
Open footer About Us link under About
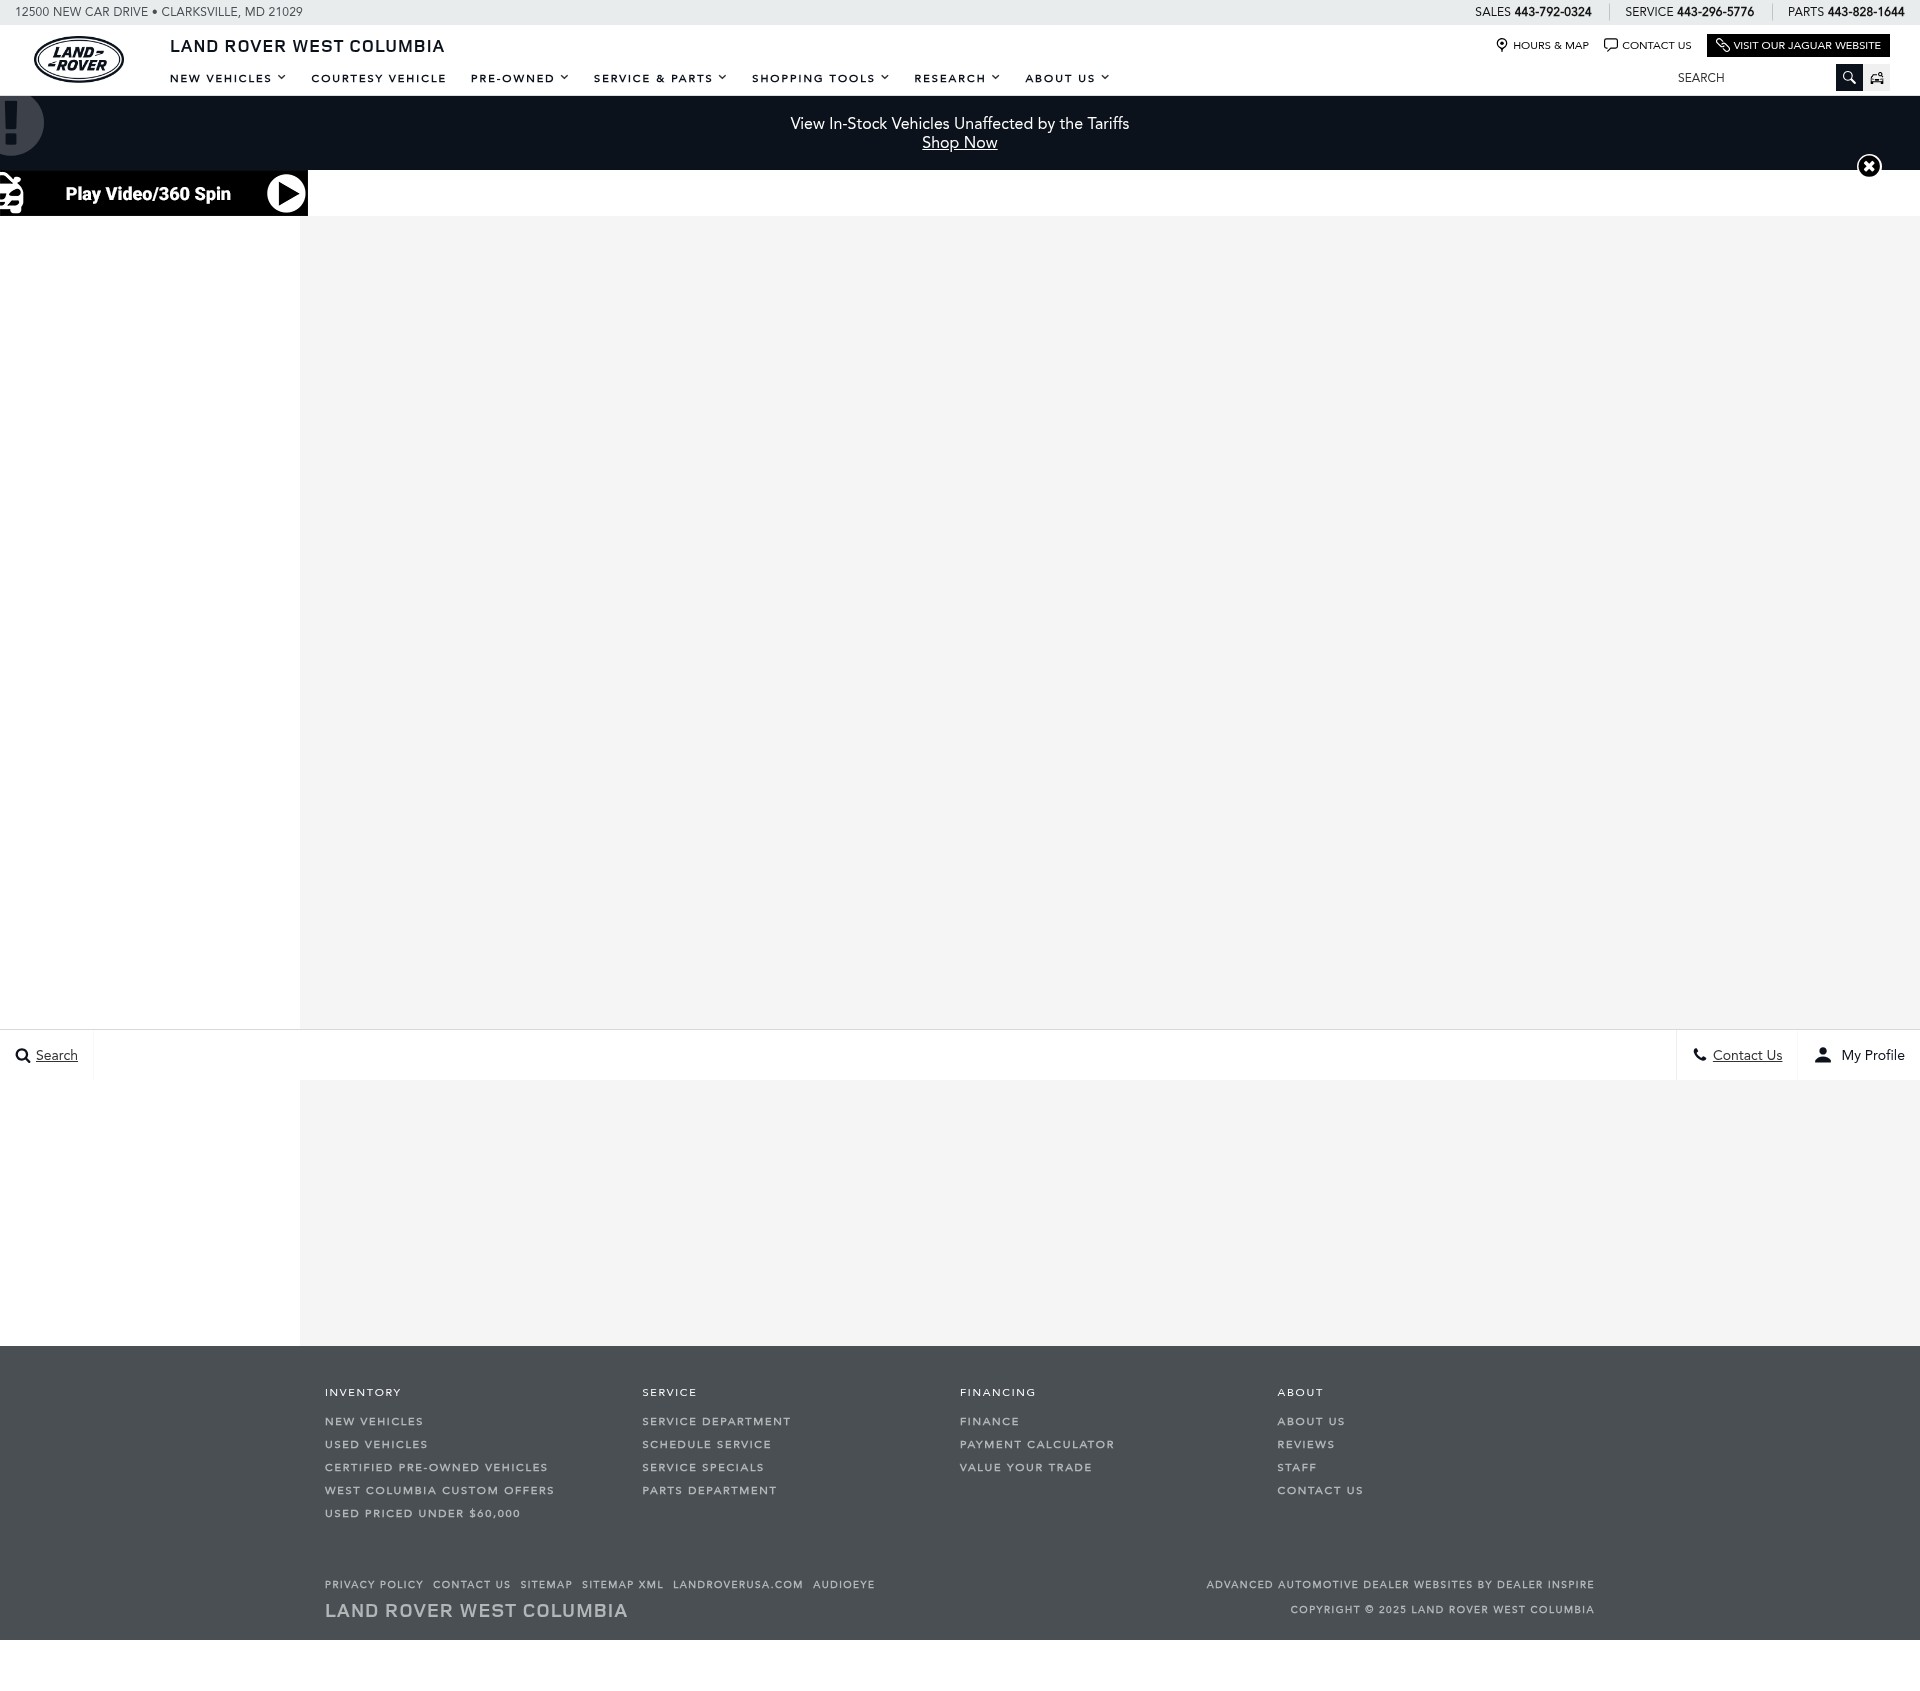(x=1310, y=1421)
